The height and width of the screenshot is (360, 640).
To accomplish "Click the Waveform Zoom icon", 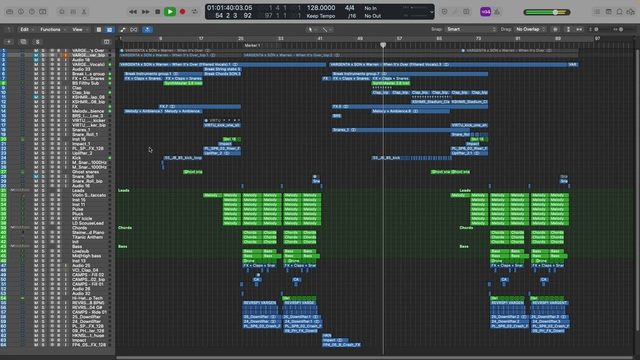I will pyautogui.click(x=555, y=29).
